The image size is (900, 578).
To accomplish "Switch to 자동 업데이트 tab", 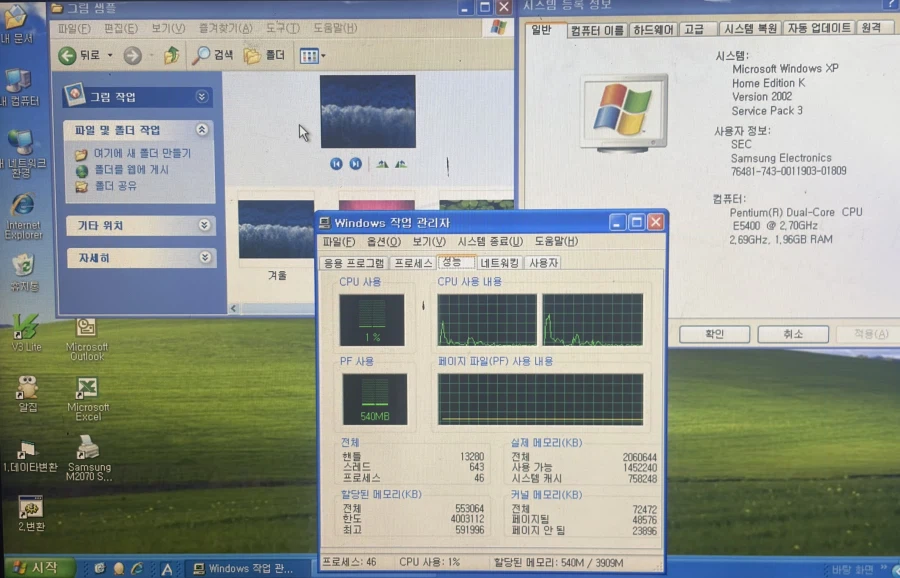I will point(819,28).
